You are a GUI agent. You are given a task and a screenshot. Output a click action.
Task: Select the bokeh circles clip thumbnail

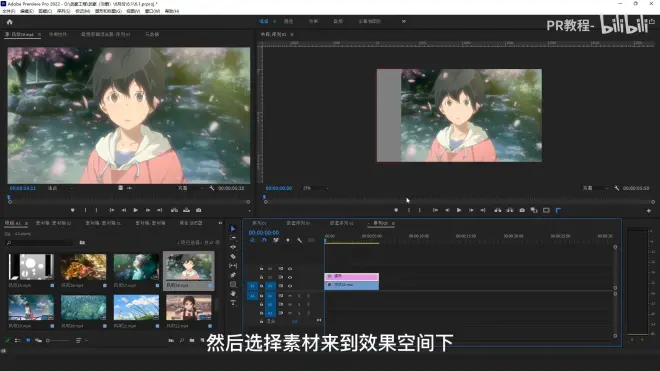(x=31, y=267)
